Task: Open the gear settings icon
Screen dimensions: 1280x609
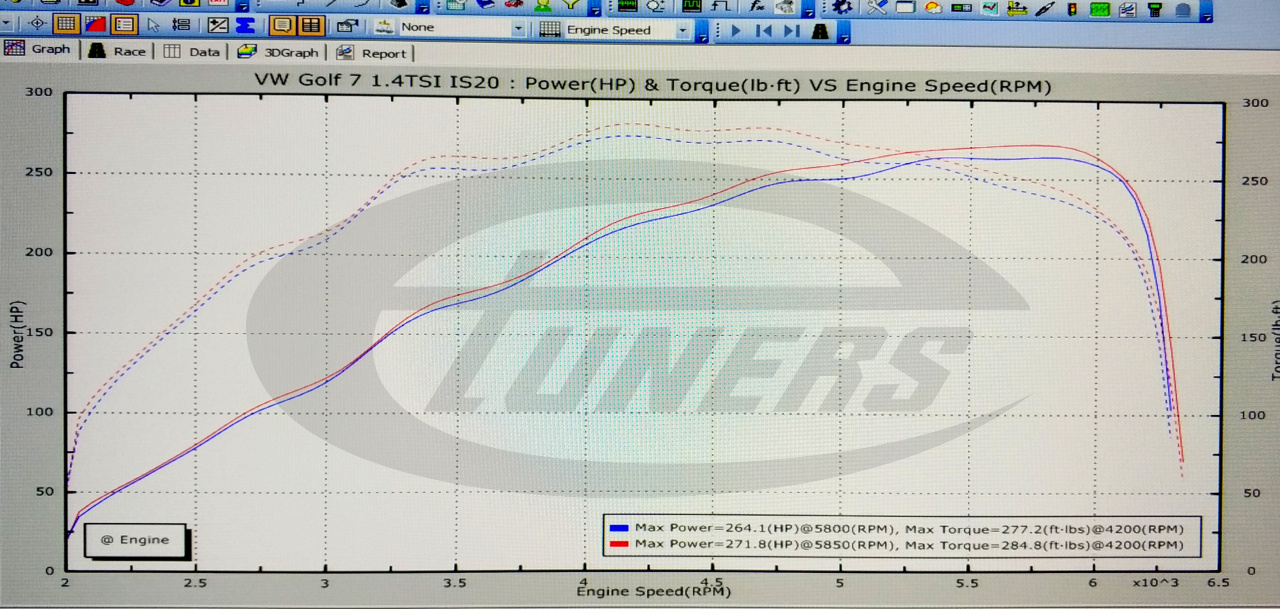Action: [x=840, y=8]
